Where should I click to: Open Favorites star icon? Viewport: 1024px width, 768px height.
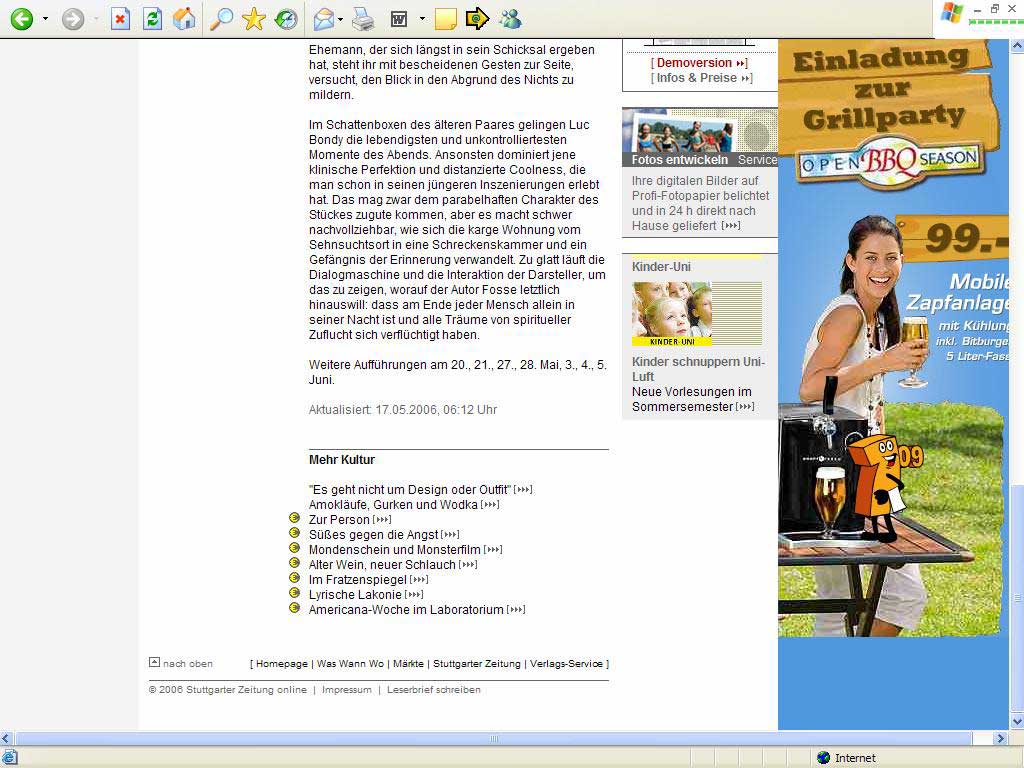tap(254, 18)
